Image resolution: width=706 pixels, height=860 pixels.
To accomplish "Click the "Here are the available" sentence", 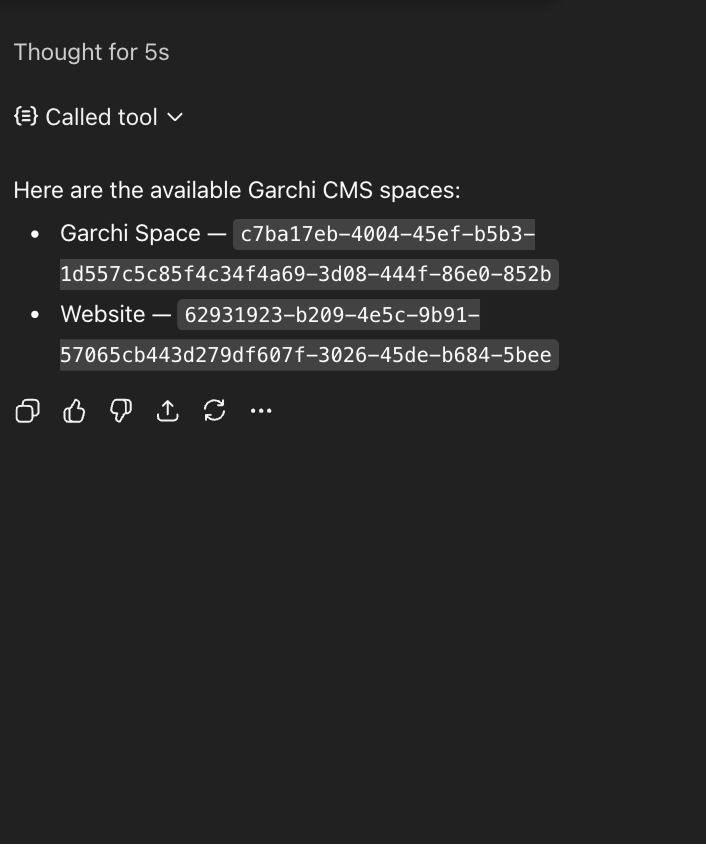I will click(x=237, y=190).
